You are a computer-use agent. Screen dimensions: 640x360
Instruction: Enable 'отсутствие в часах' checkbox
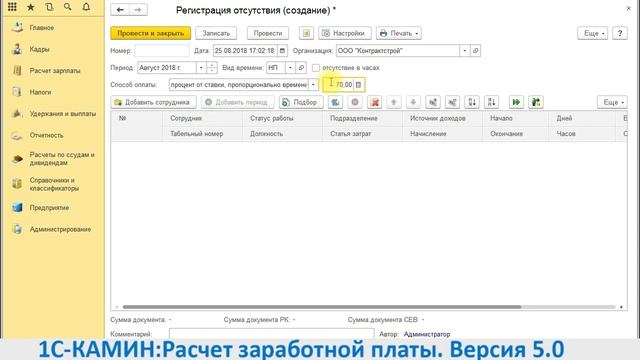point(316,68)
